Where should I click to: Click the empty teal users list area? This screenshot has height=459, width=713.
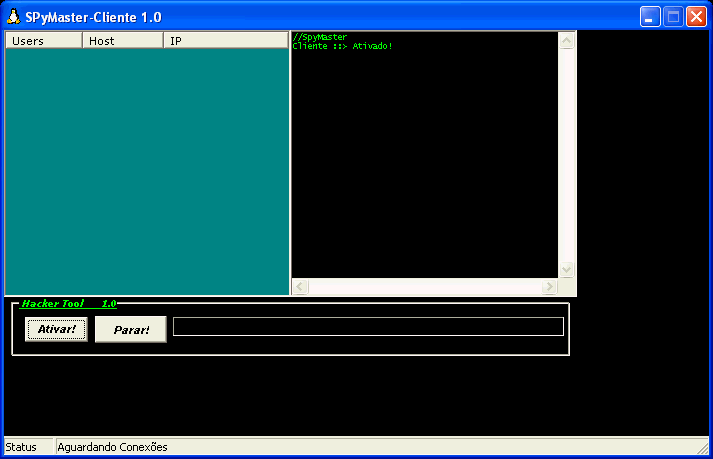click(x=146, y=170)
